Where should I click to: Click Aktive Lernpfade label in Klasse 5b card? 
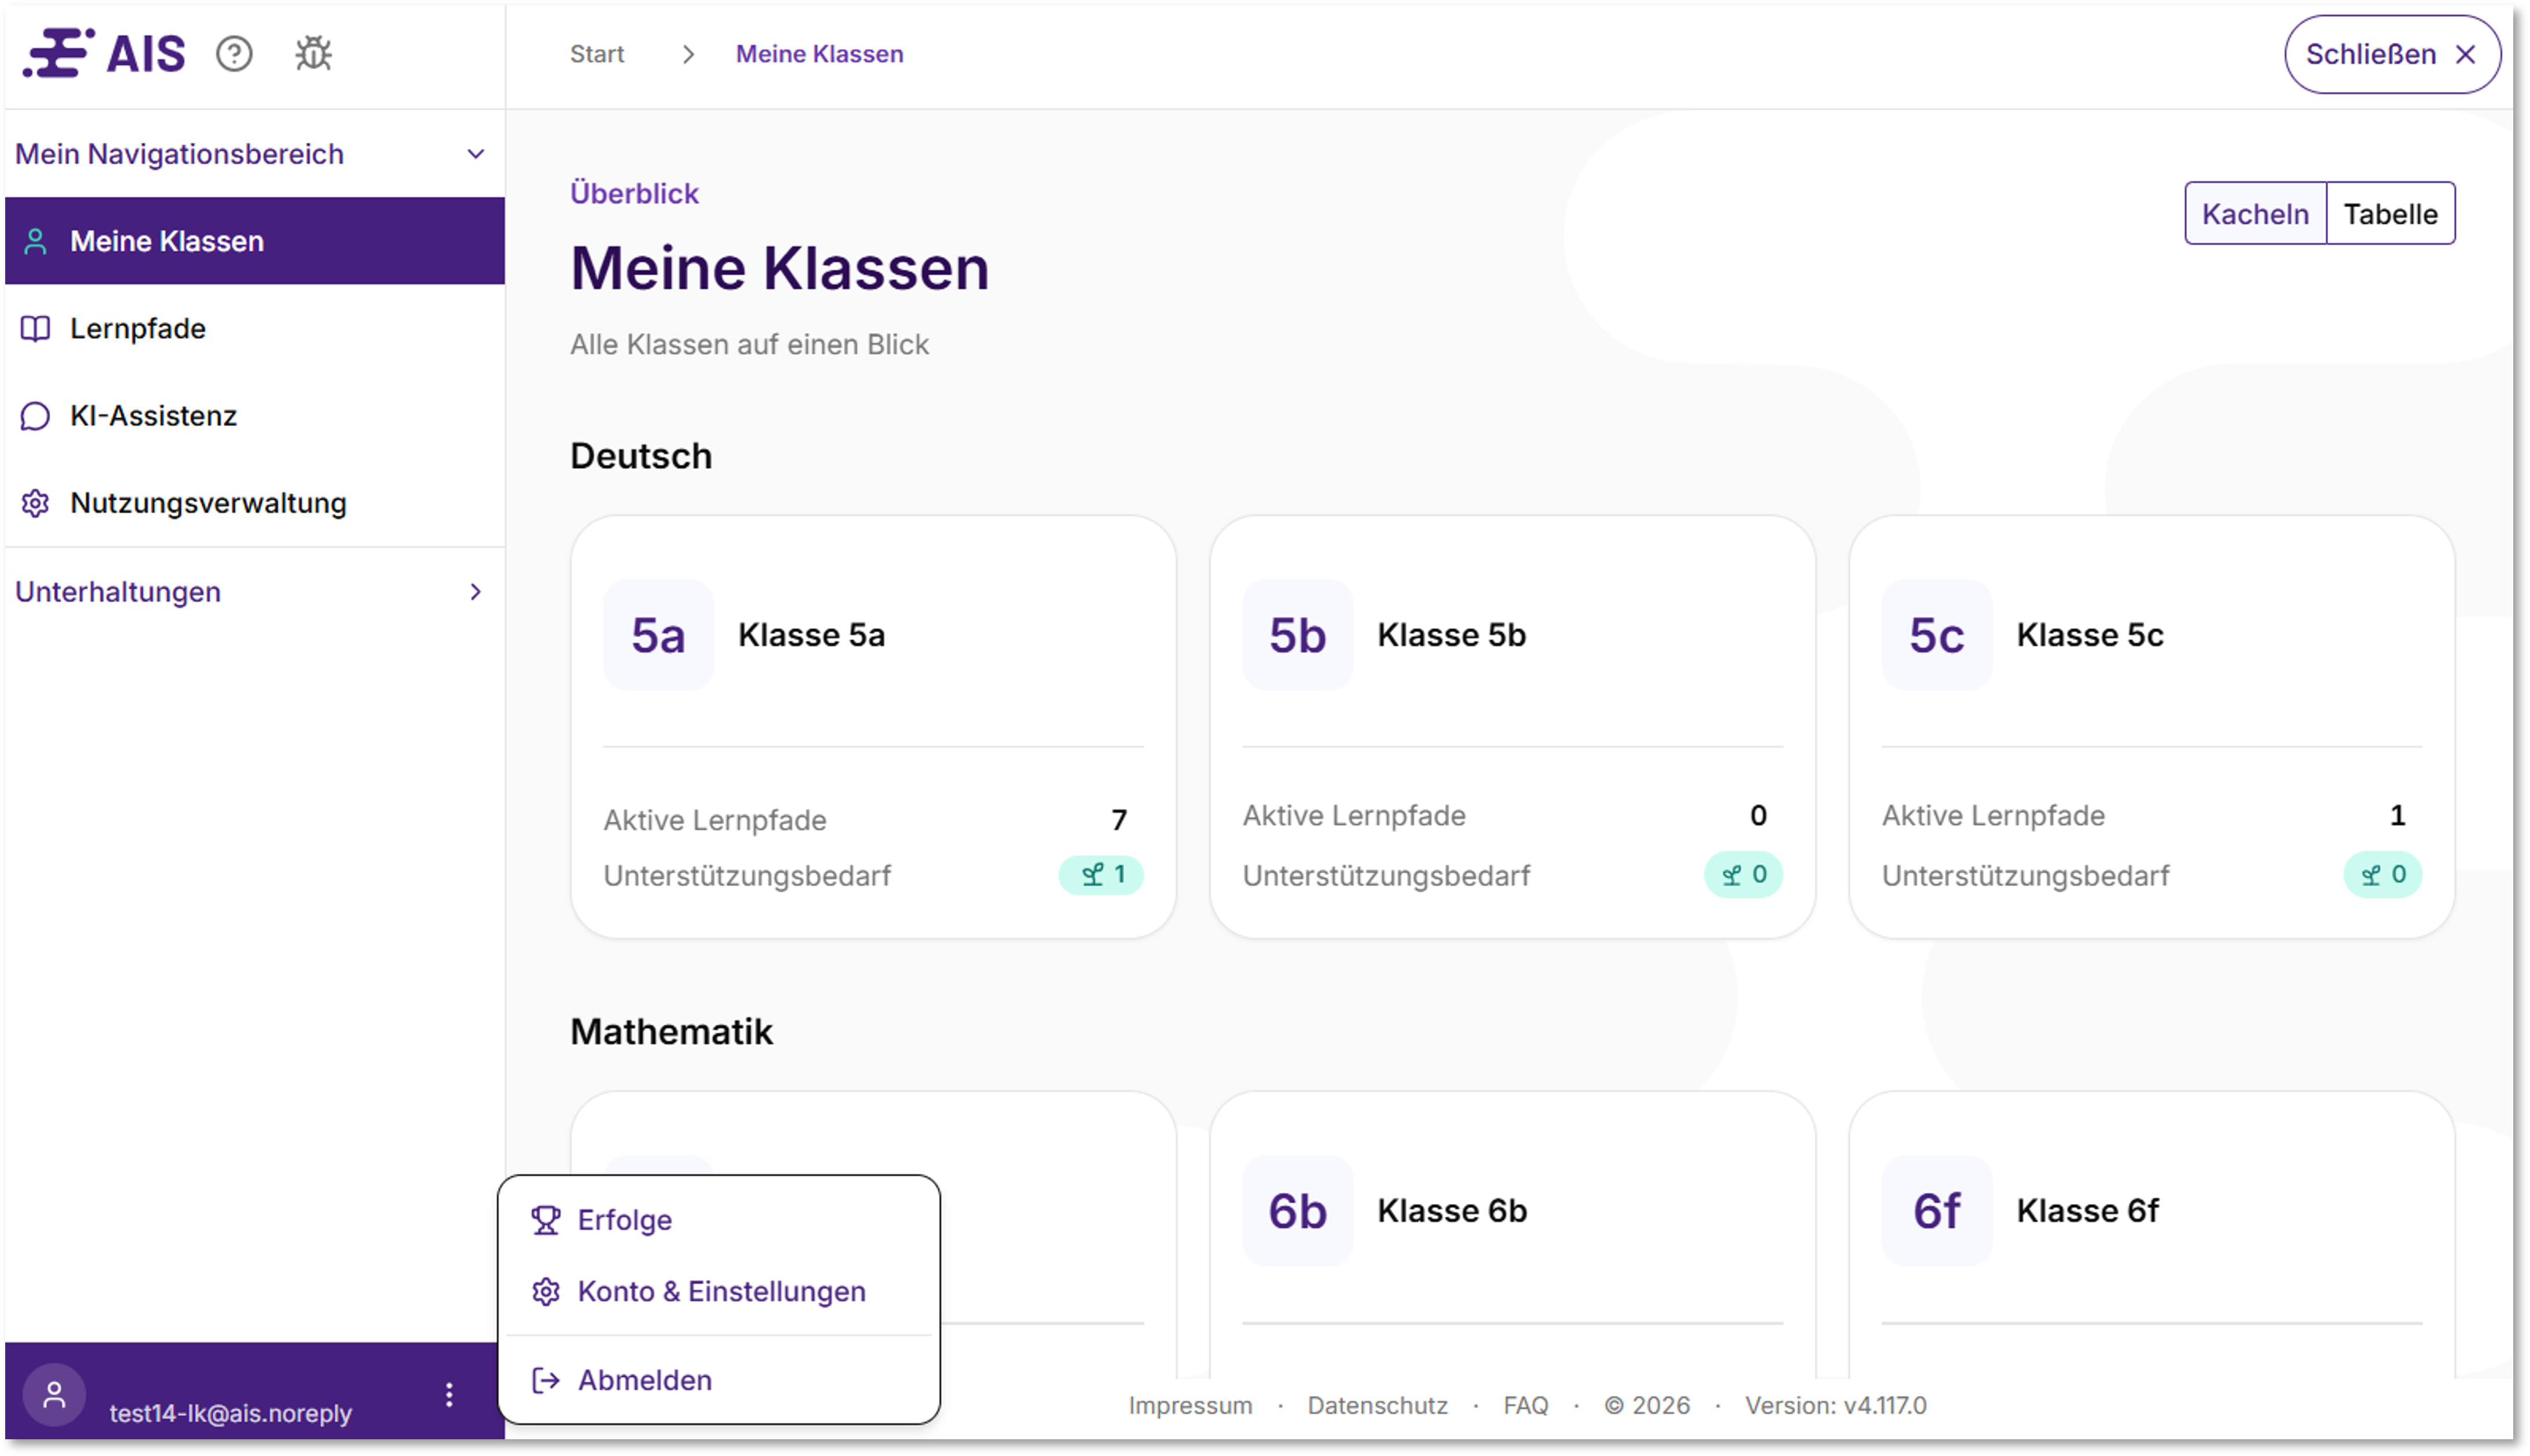[x=1354, y=815]
